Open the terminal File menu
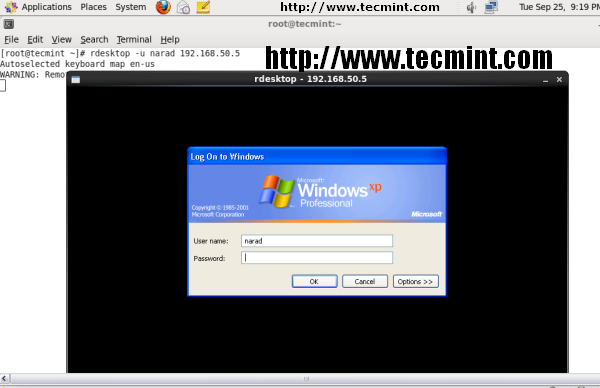Viewport: 600px width, 388px height. point(11,39)
